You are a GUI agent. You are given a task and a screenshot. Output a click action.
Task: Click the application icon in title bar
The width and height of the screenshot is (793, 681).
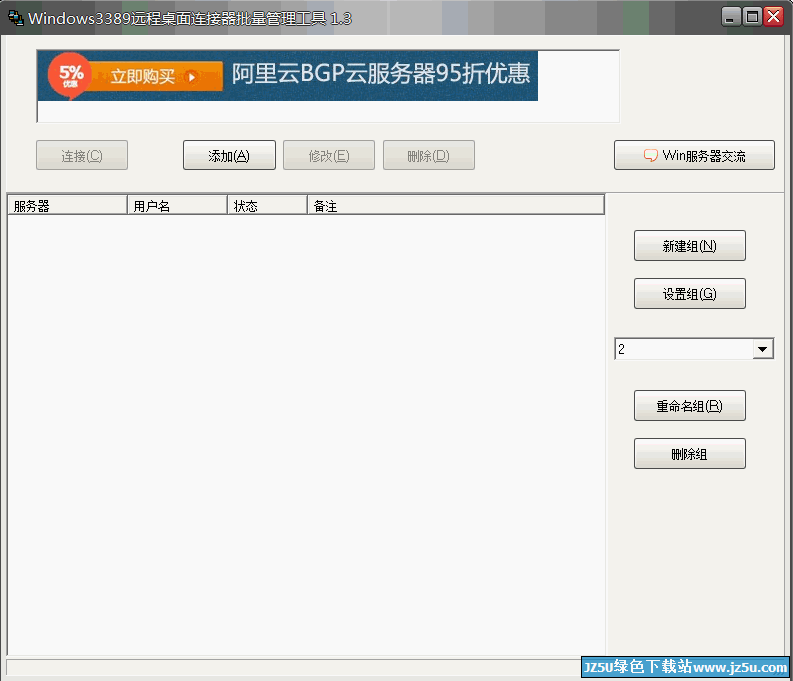coord(16,18)
